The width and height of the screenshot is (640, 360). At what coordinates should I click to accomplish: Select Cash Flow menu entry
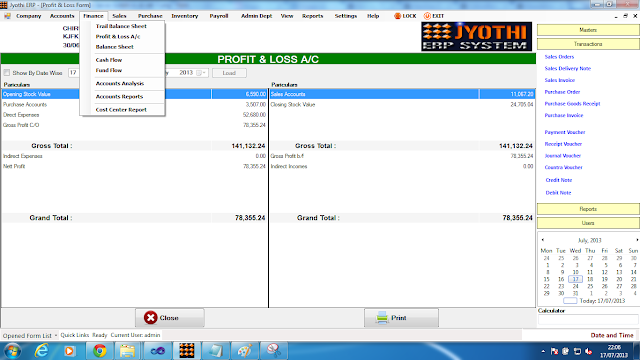(109, 60)
